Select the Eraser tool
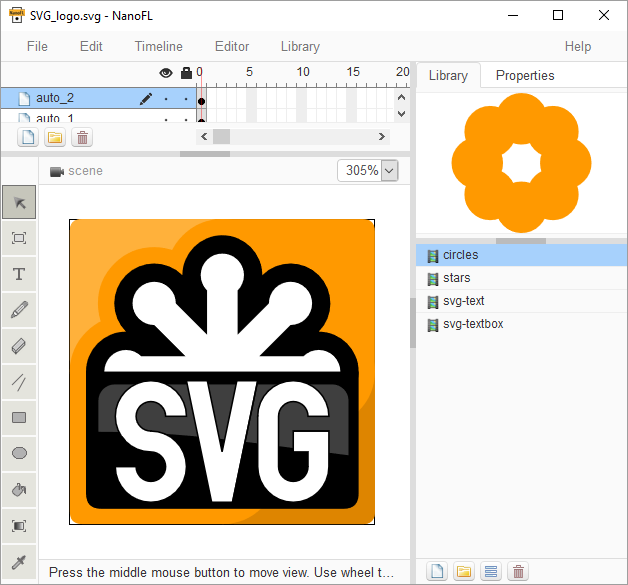Viewport: 628px width, 585px height. [x=19, y=346]
